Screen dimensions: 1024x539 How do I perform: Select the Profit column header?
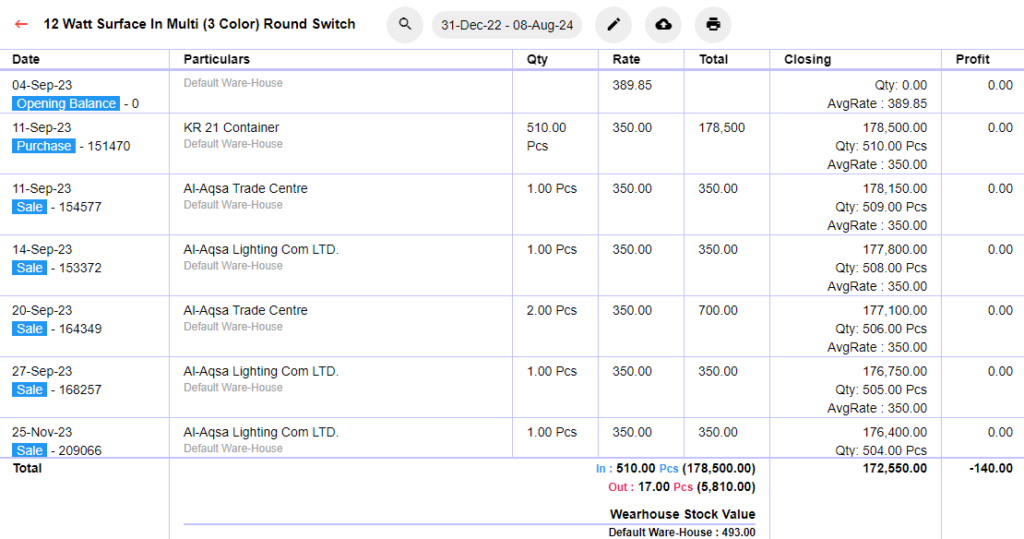(x=972, y=59)
